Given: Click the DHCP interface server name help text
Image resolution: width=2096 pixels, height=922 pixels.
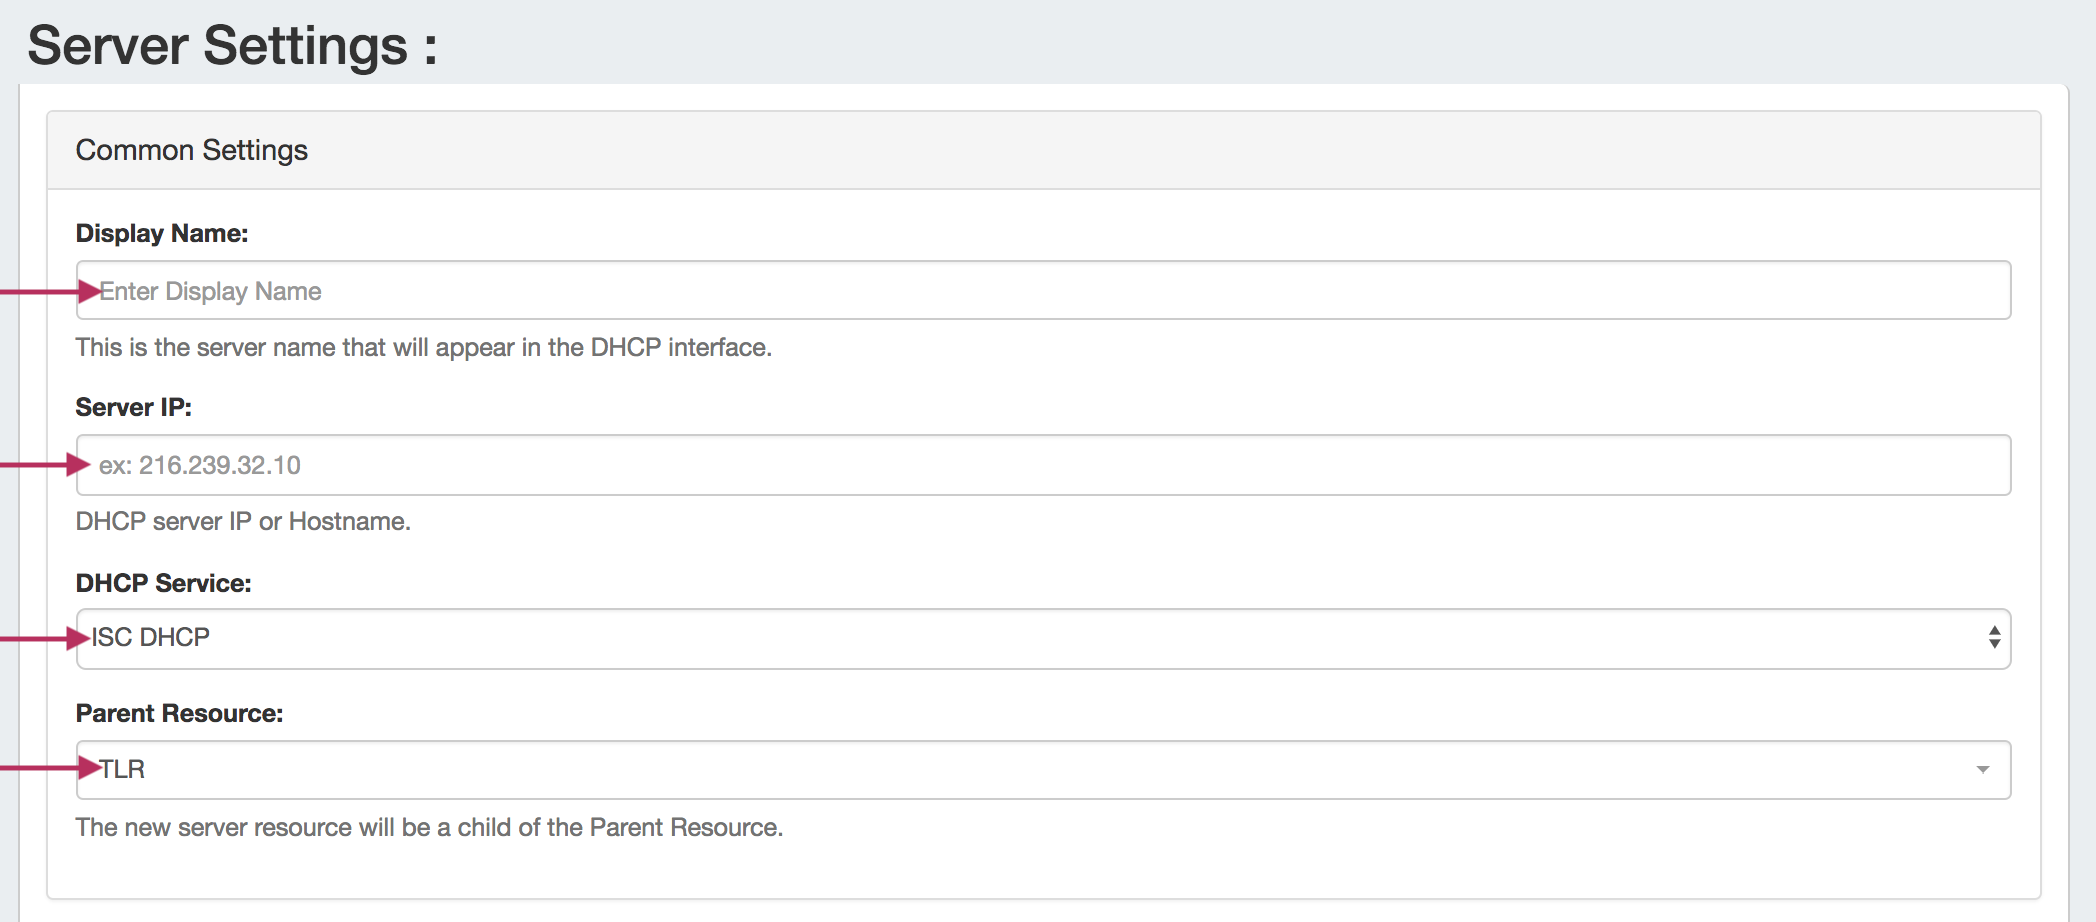Looking at the screenshot, I should [x=423, y=347].
